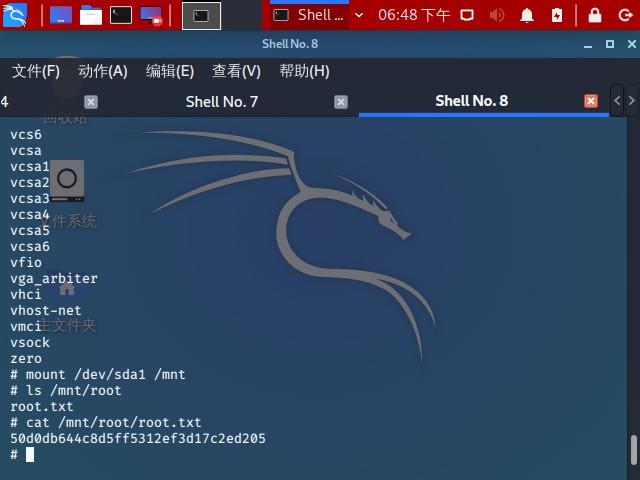Switch to Shell taskbar window button
Viewport: 640px width, 480px height.
click(309, 15)
